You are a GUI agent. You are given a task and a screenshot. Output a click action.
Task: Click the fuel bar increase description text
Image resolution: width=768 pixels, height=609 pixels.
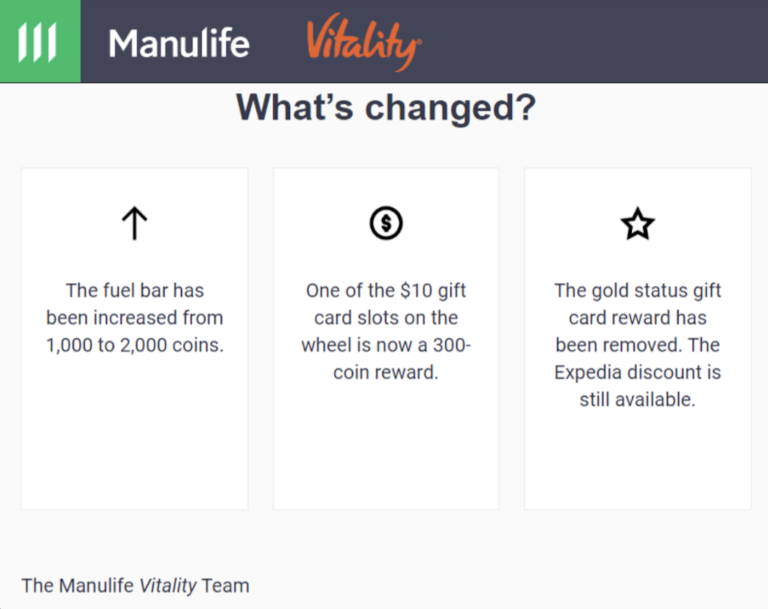click(x=134, y=317)
